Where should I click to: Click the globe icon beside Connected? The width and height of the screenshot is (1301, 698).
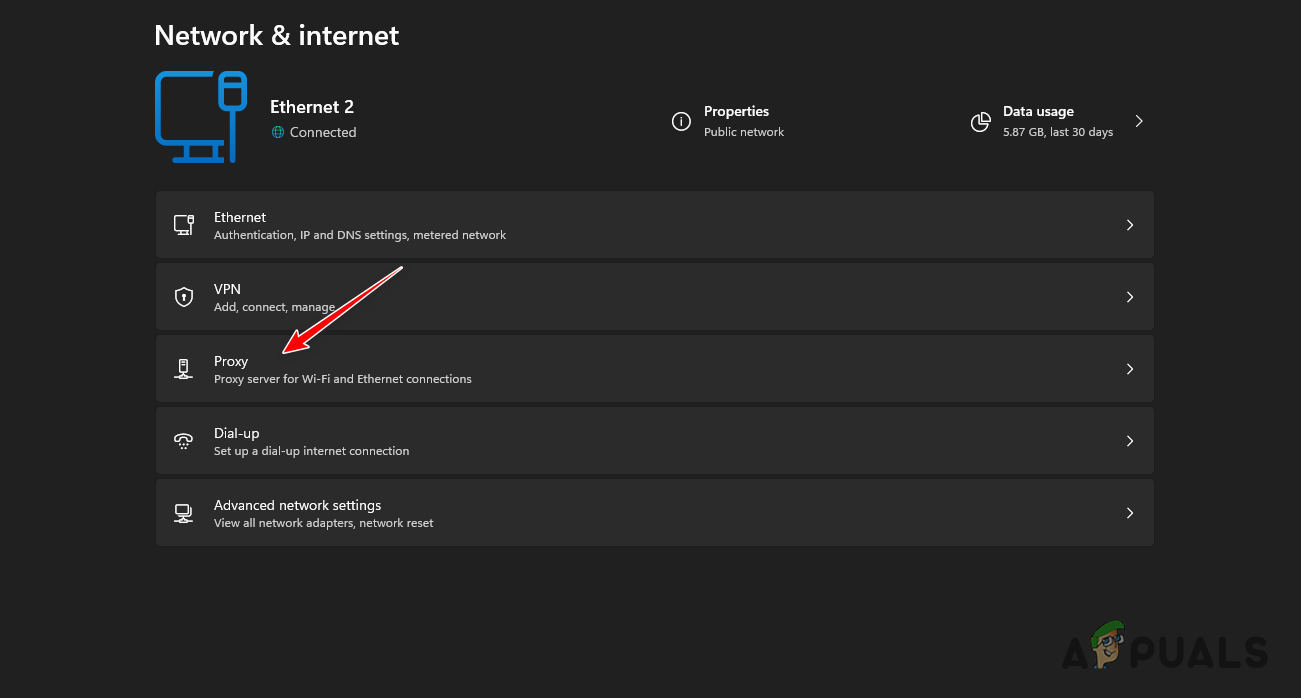click(x=278, y=132)
